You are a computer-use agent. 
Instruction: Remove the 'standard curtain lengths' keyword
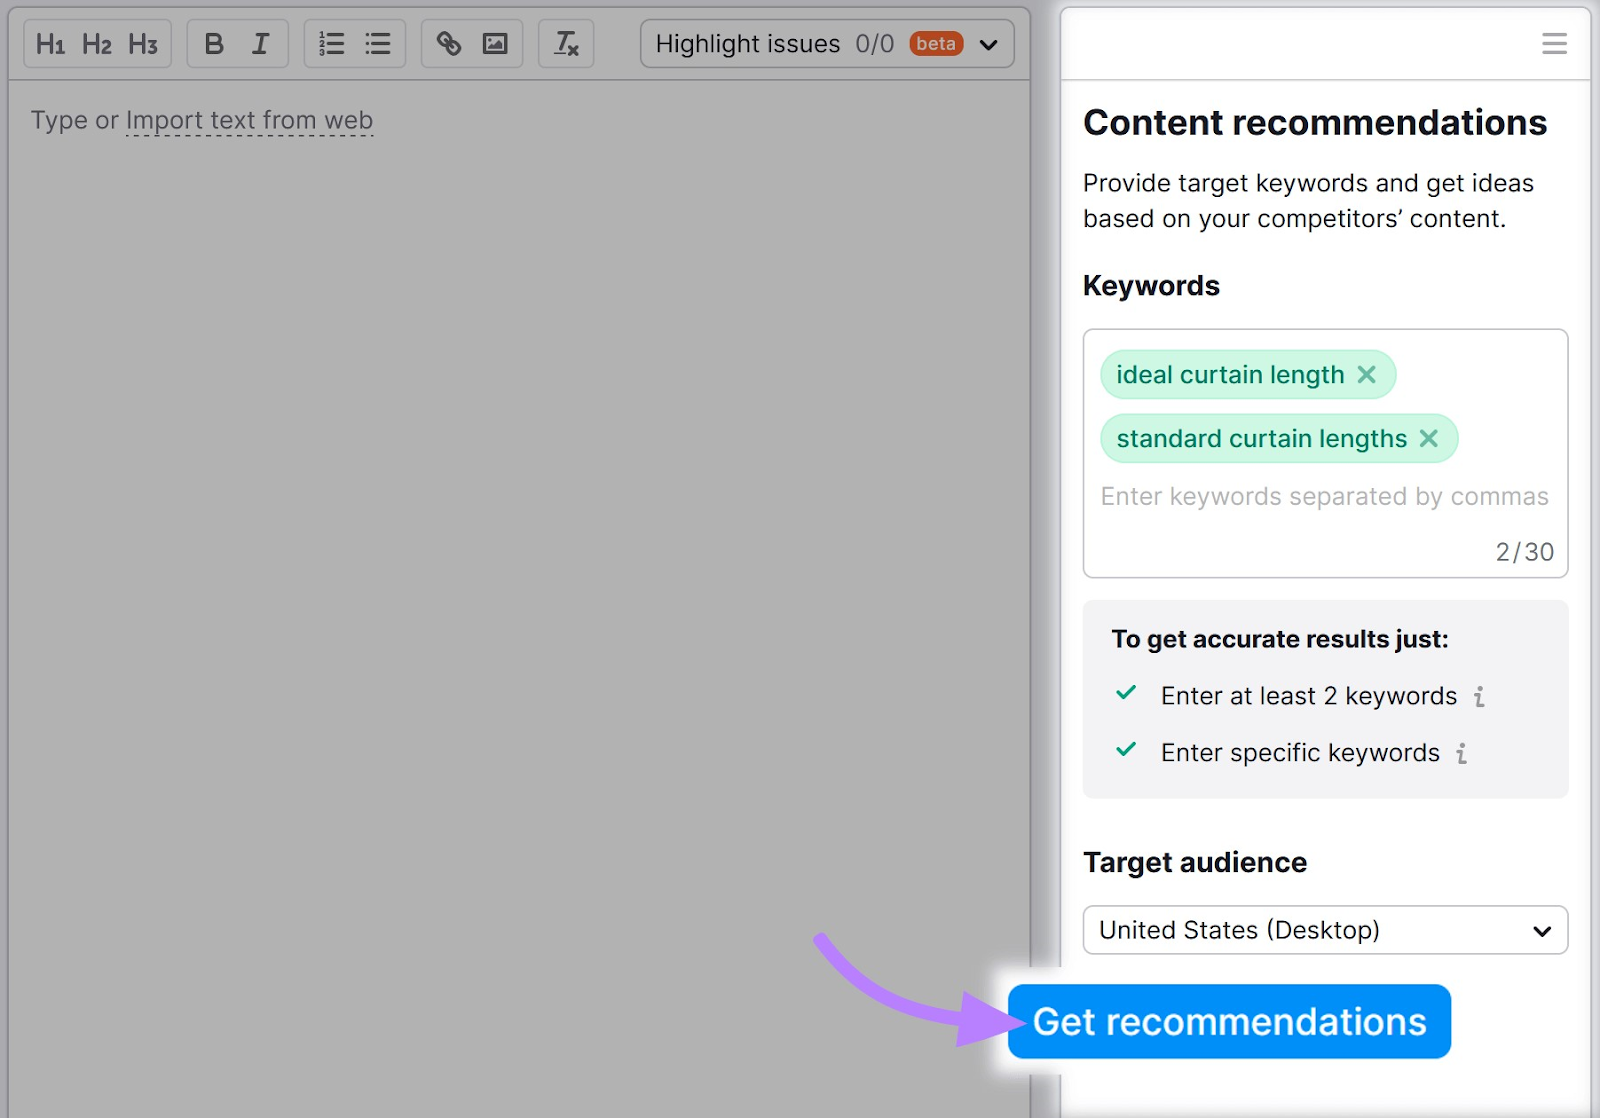click(x=1429, y=438)
